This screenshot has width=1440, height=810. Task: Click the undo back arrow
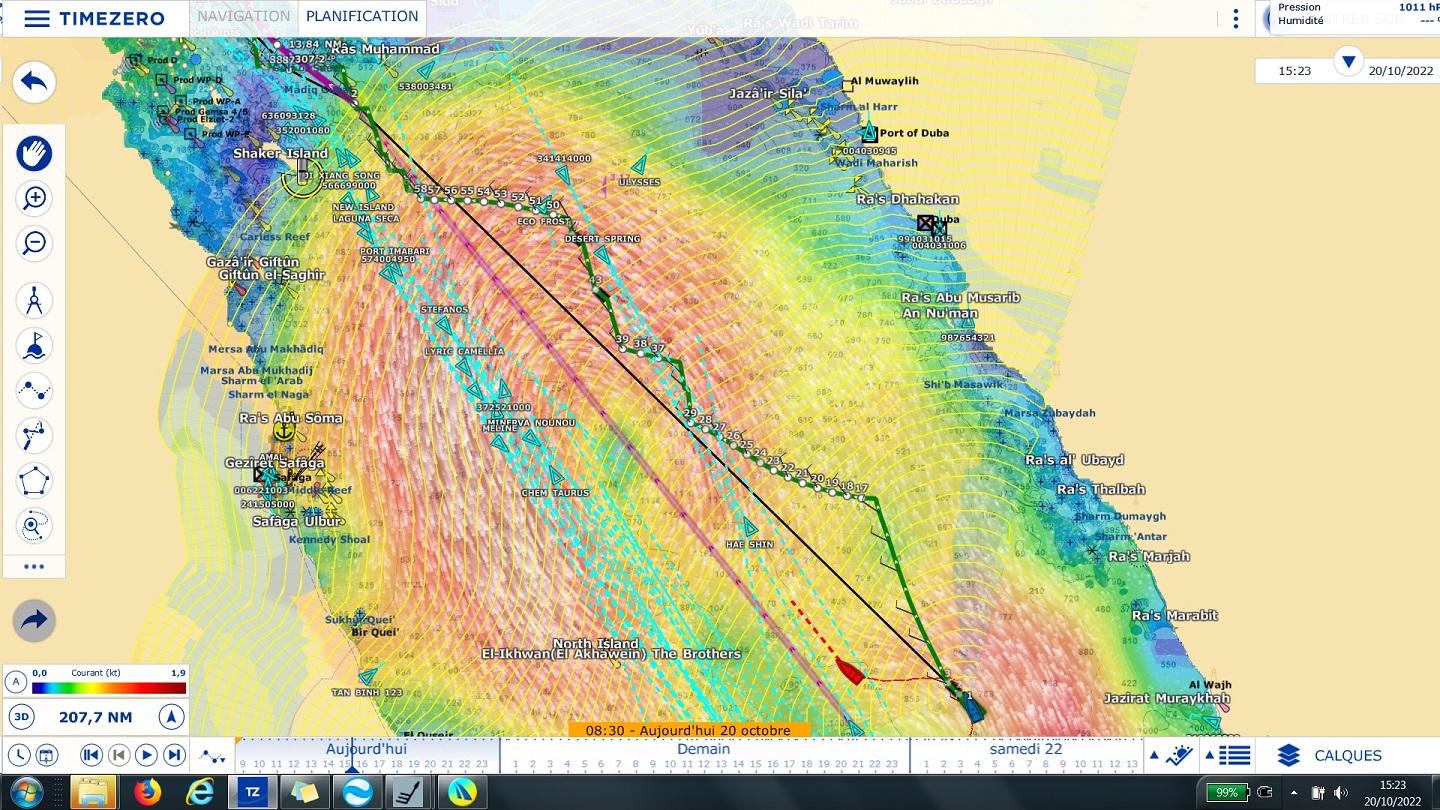point(34,82)
